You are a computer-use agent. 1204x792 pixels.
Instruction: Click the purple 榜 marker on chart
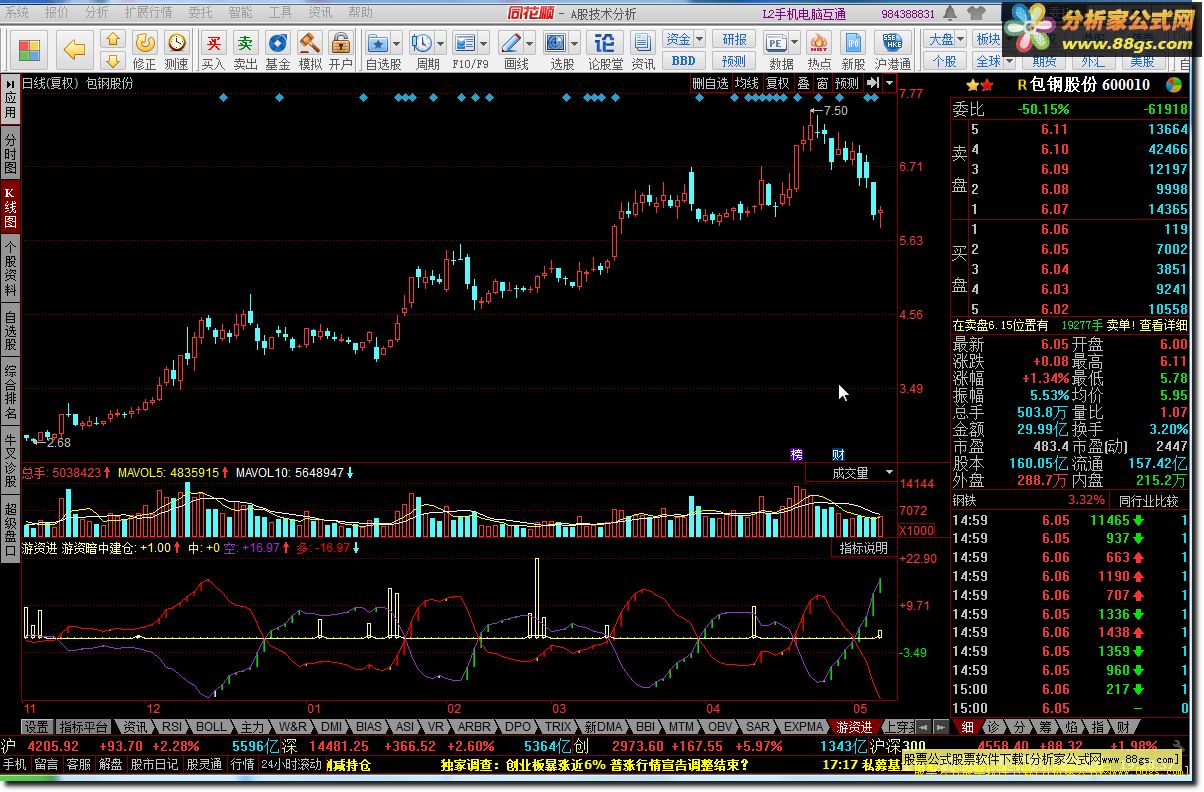(x=797, y=454)
